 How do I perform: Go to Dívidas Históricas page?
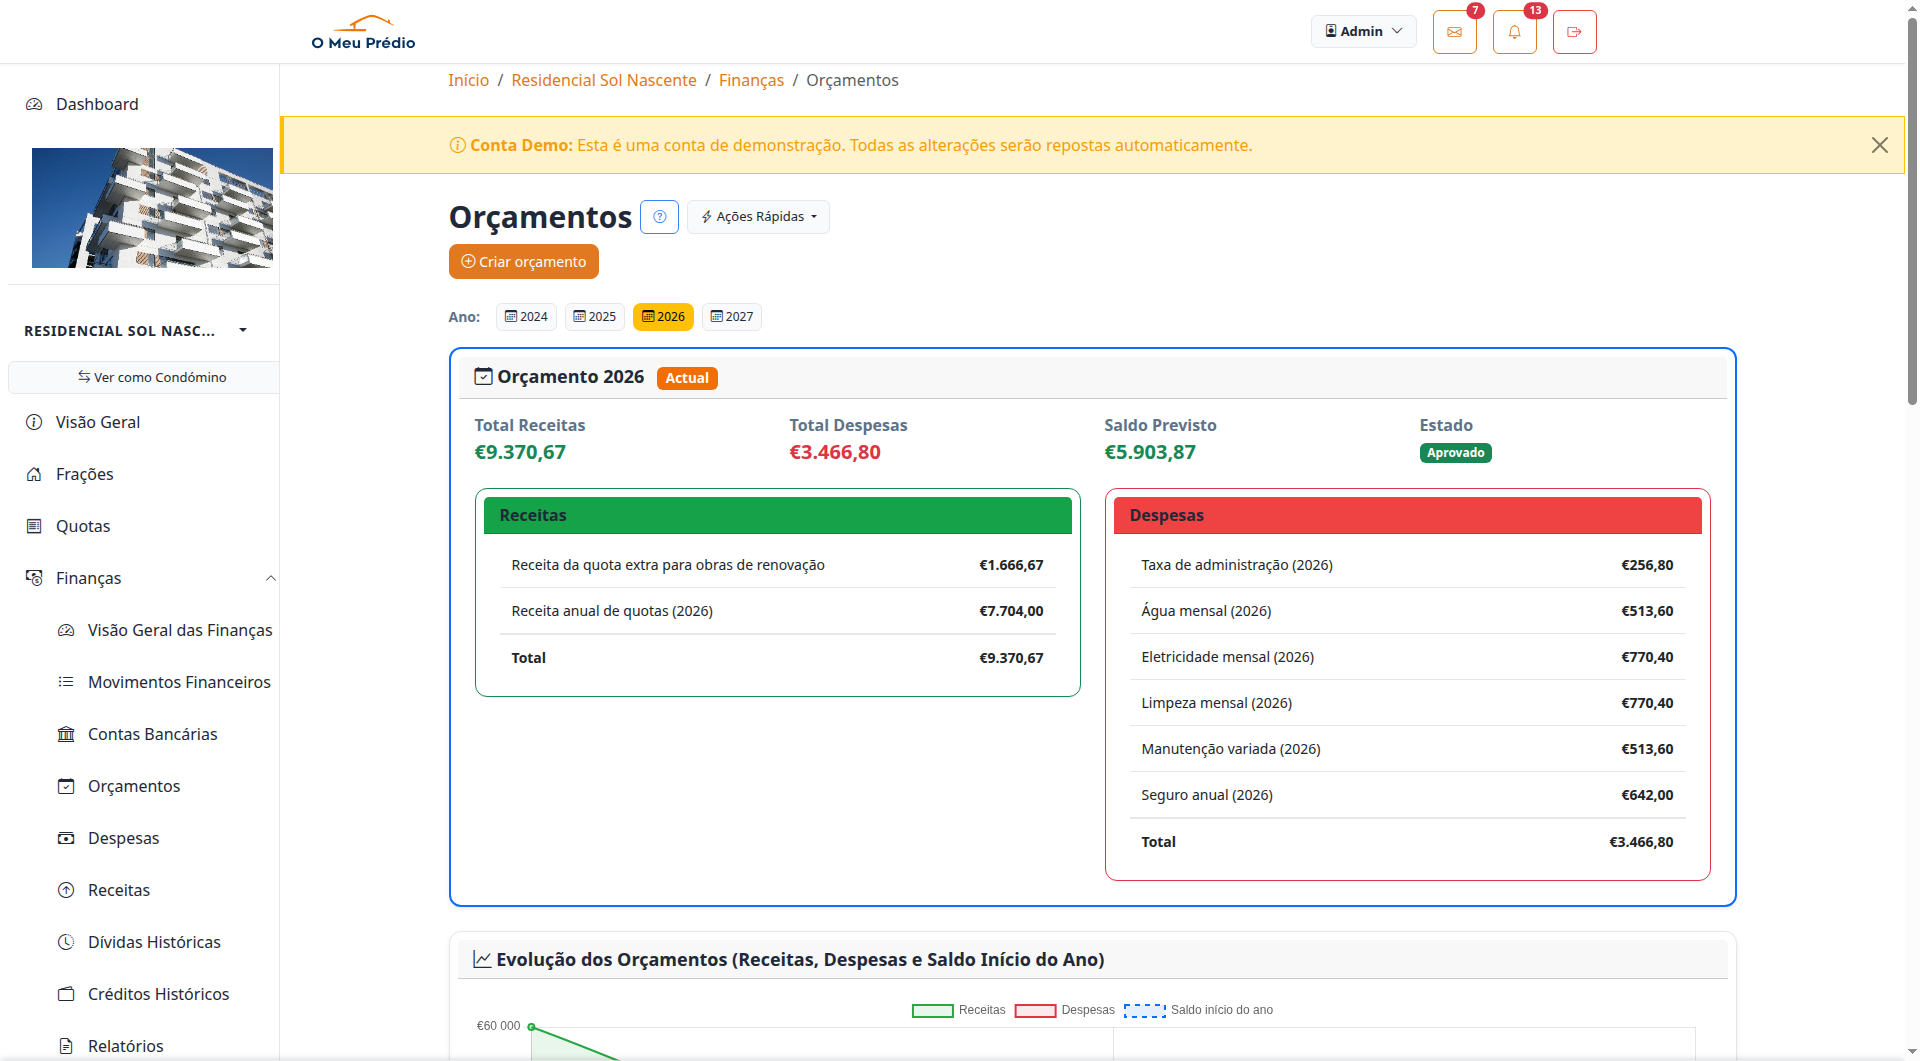point(154,942)
